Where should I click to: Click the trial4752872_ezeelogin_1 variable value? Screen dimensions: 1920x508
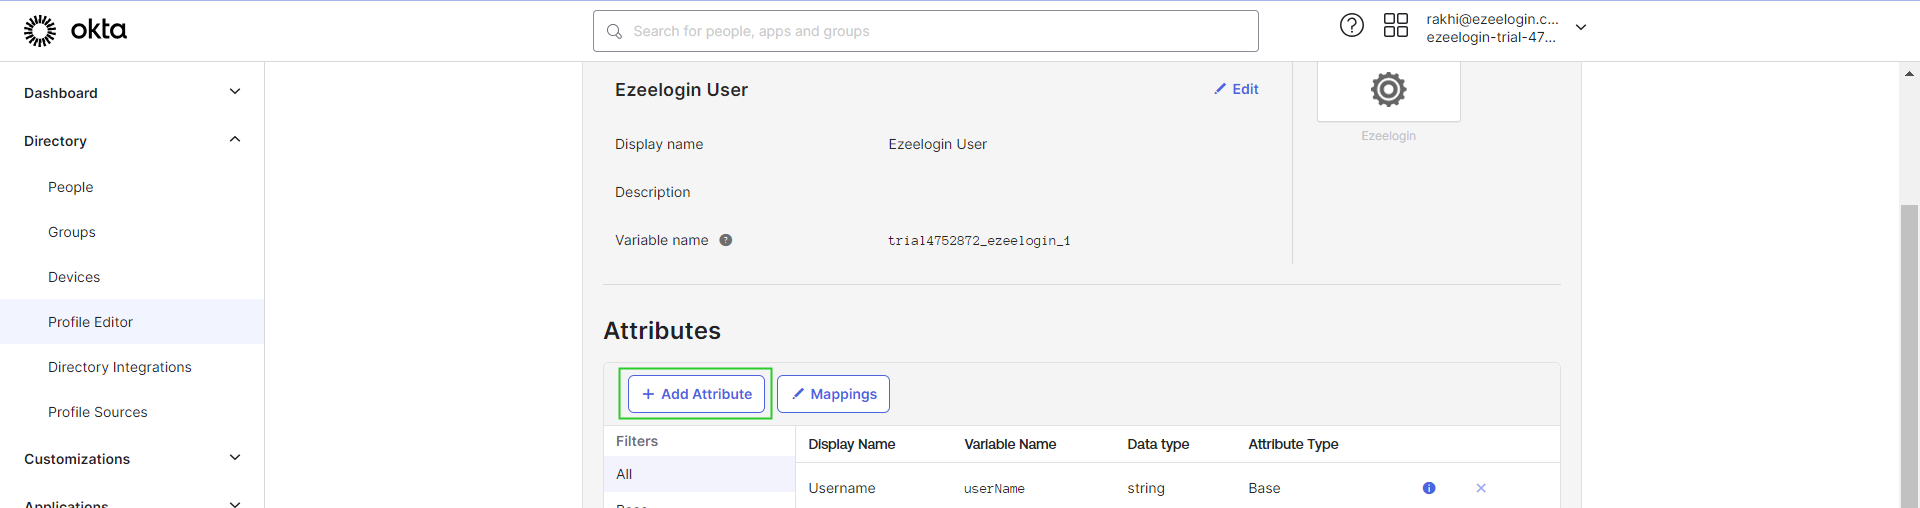point(979,241)
